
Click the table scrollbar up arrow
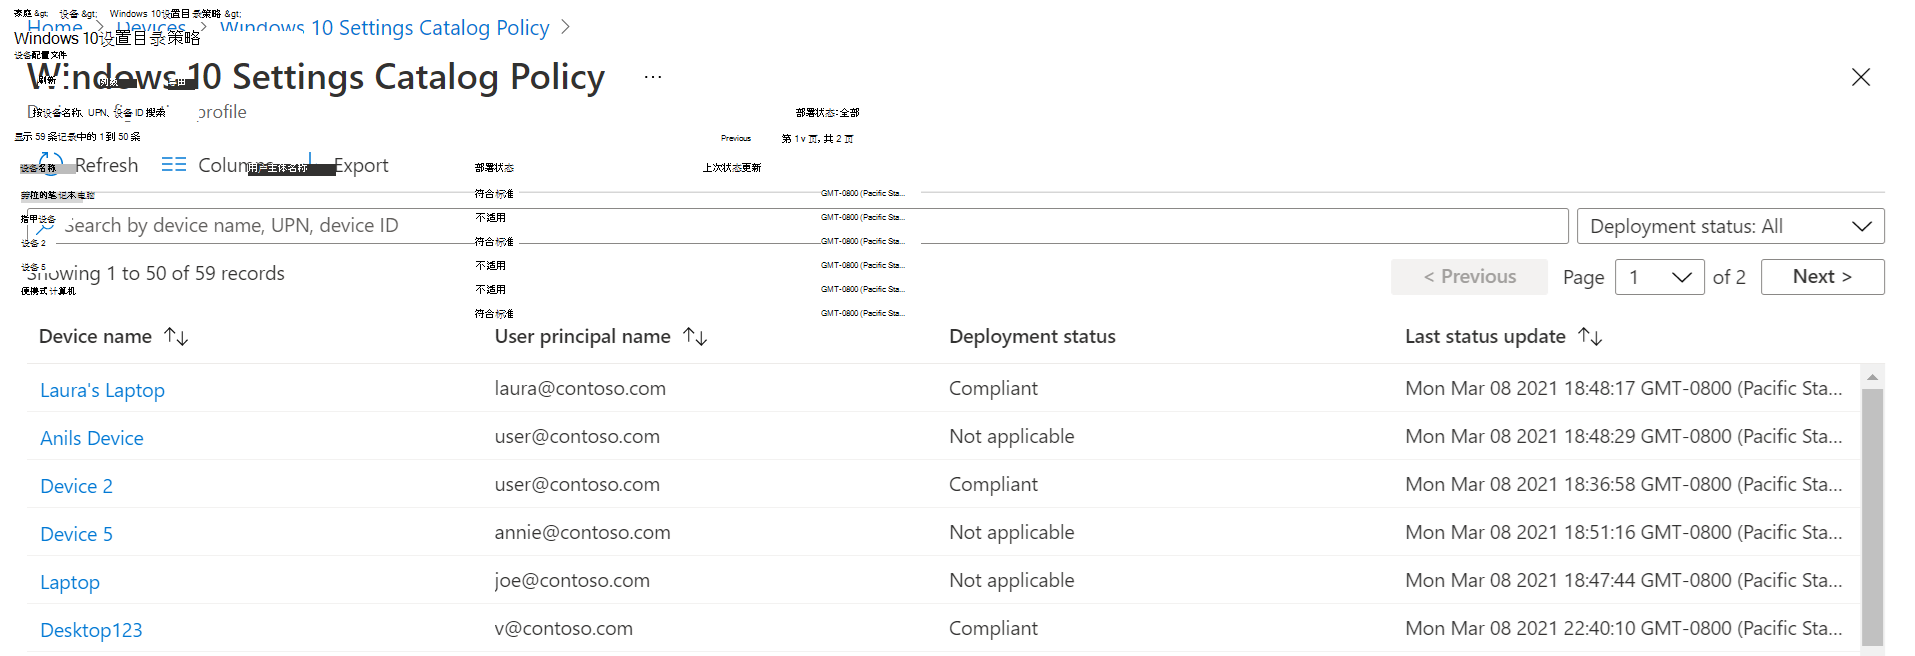click(1872, 377)
